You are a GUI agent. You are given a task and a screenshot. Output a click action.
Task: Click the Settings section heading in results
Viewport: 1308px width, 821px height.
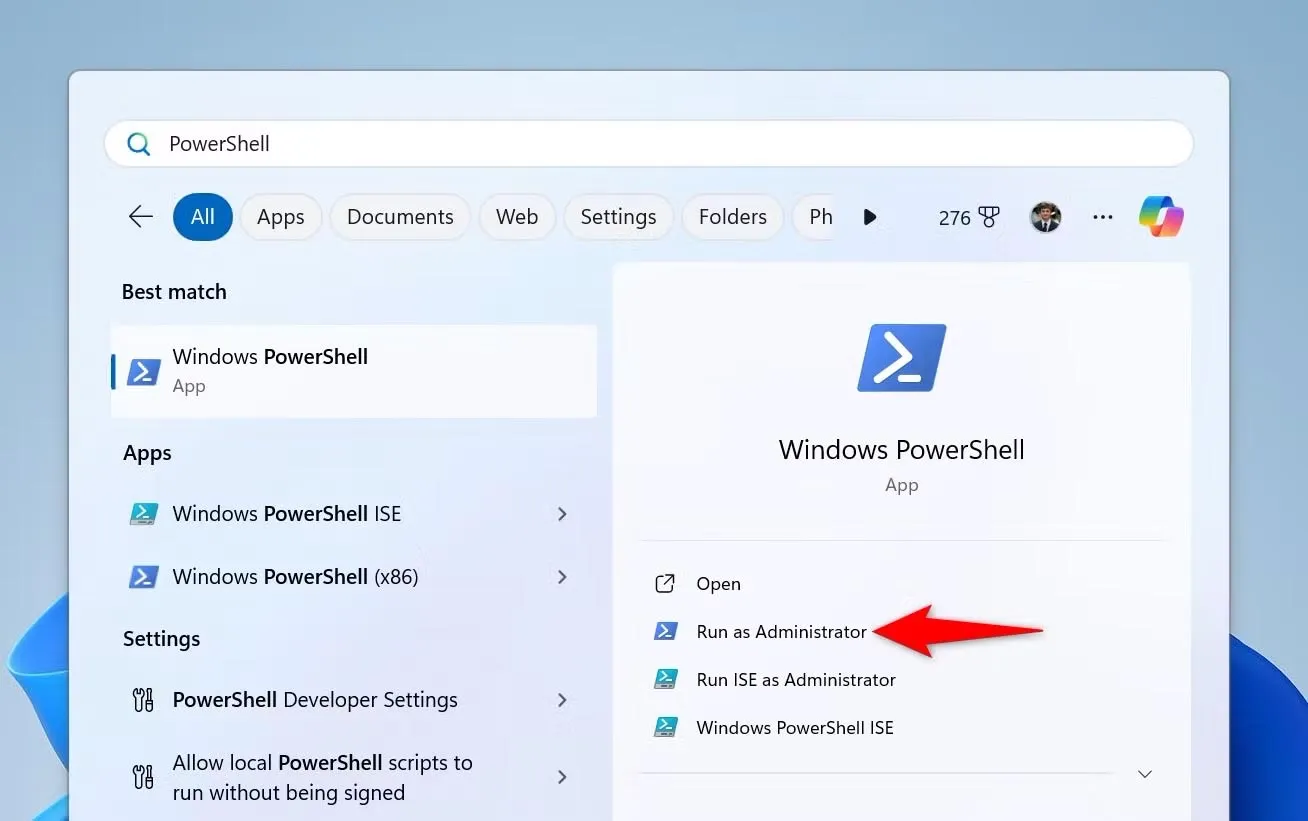point(161,639)
